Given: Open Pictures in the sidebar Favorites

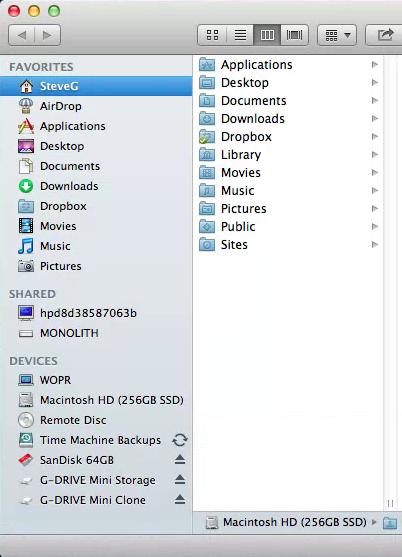Looking at the screenshot, I should tap(96, 266).
